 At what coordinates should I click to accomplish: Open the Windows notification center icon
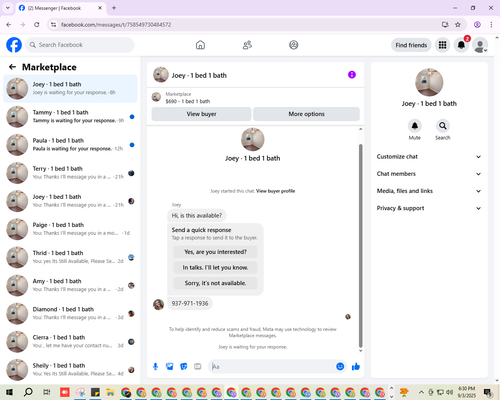(x=488, y=392)
